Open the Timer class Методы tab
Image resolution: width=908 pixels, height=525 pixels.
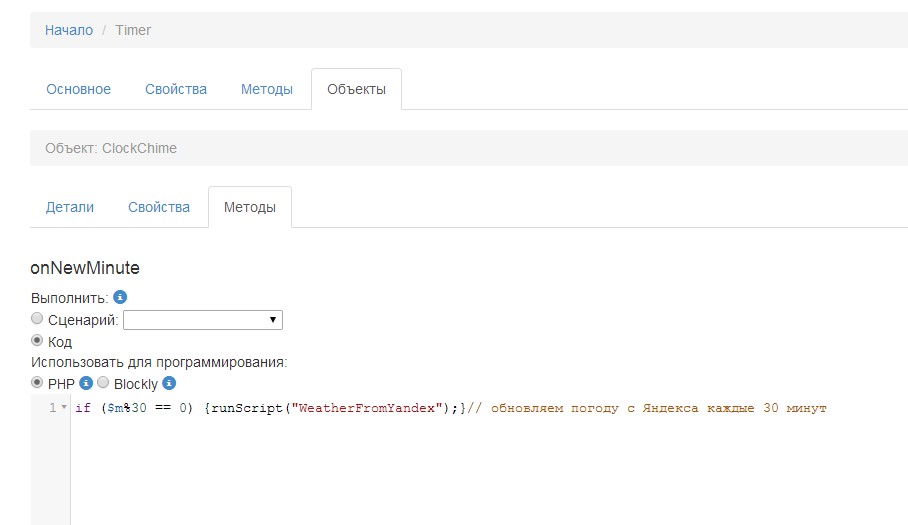pos(267,89)
